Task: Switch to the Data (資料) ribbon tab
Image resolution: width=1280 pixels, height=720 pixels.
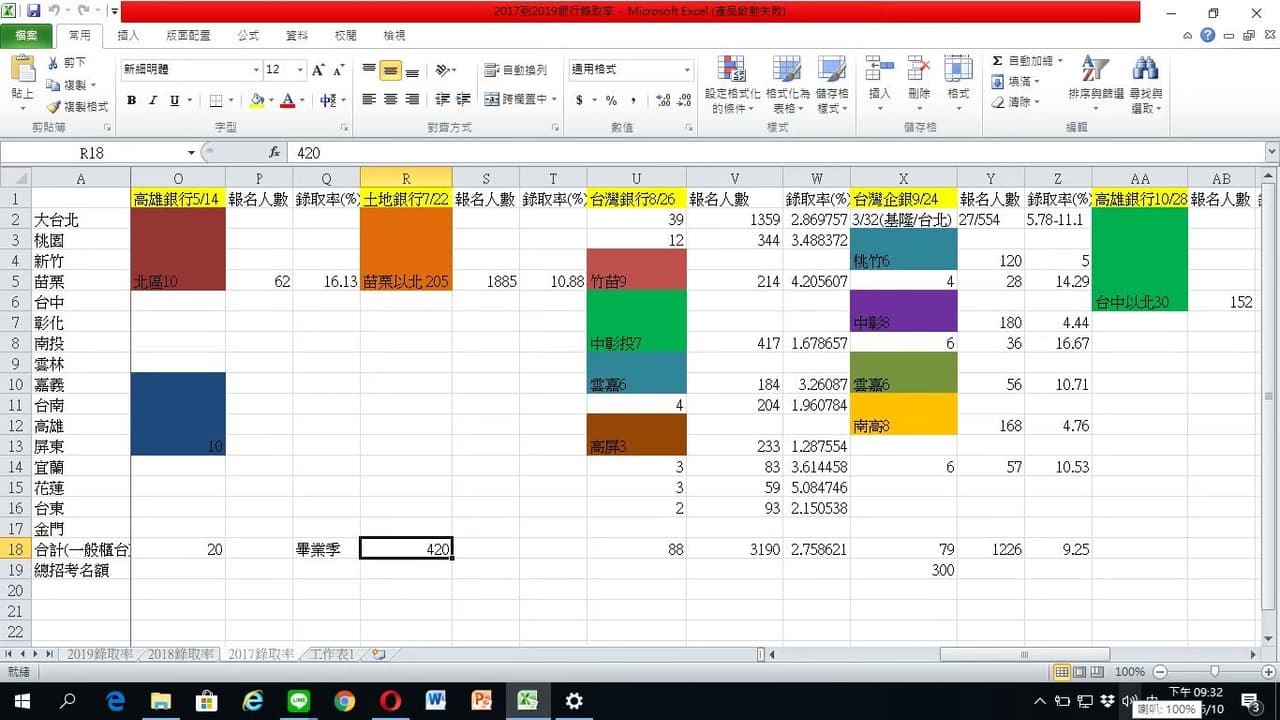Action: tap(297, 36)
